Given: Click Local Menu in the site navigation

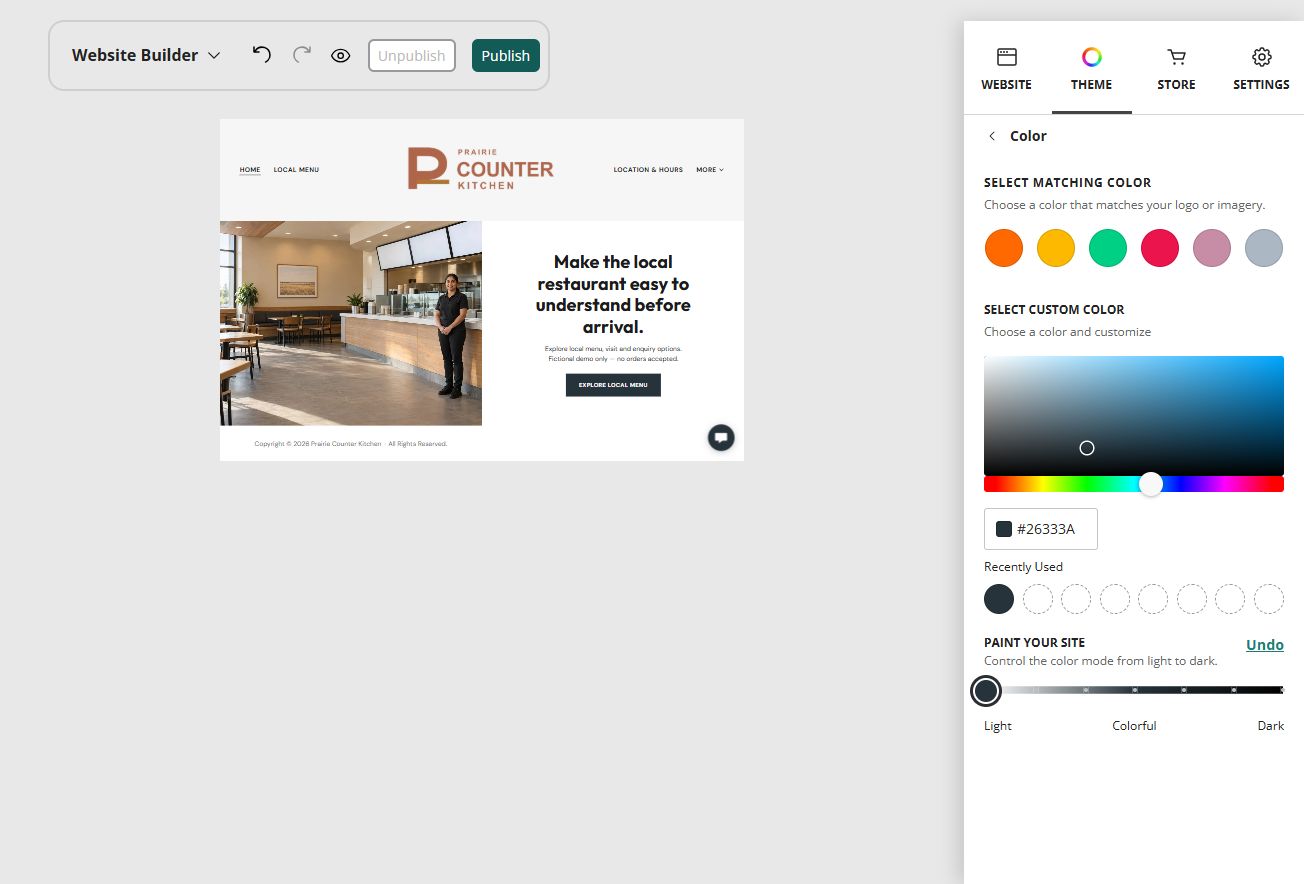Looking at the screenshot, I should (x=296, y=170).
